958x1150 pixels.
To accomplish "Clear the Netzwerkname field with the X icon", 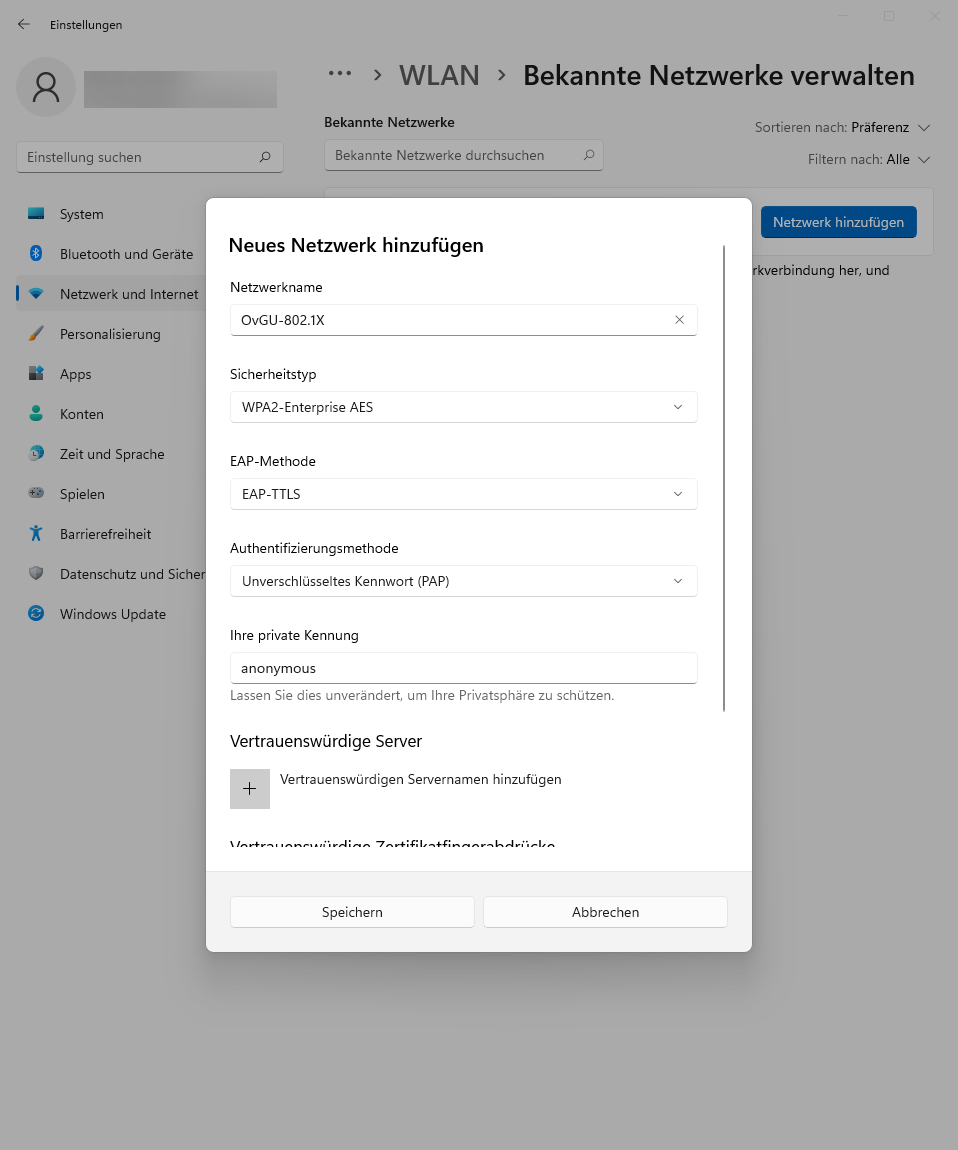I will (679, 320).
